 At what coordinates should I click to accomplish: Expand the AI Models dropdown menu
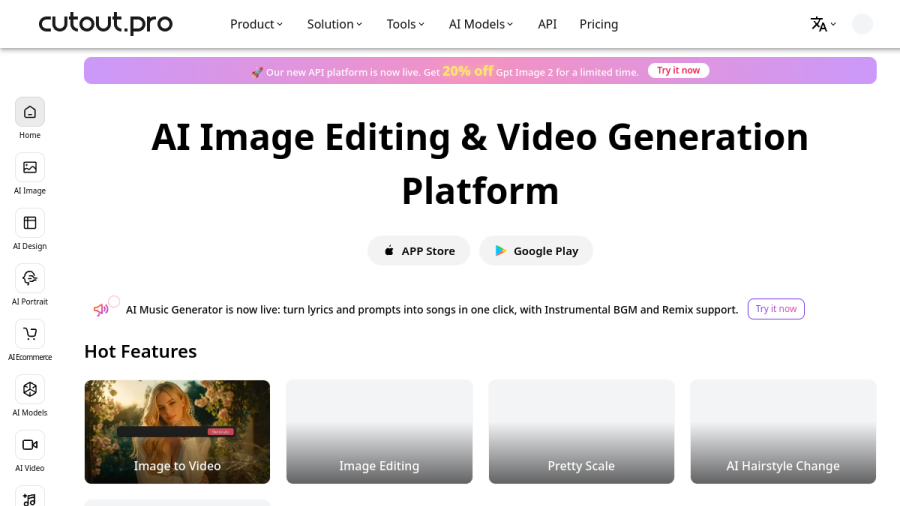[x=480, y=24]
